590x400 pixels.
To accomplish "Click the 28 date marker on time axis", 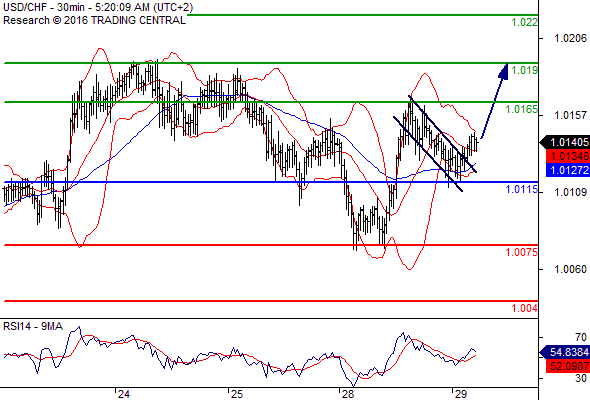I will tap(348, 394).
